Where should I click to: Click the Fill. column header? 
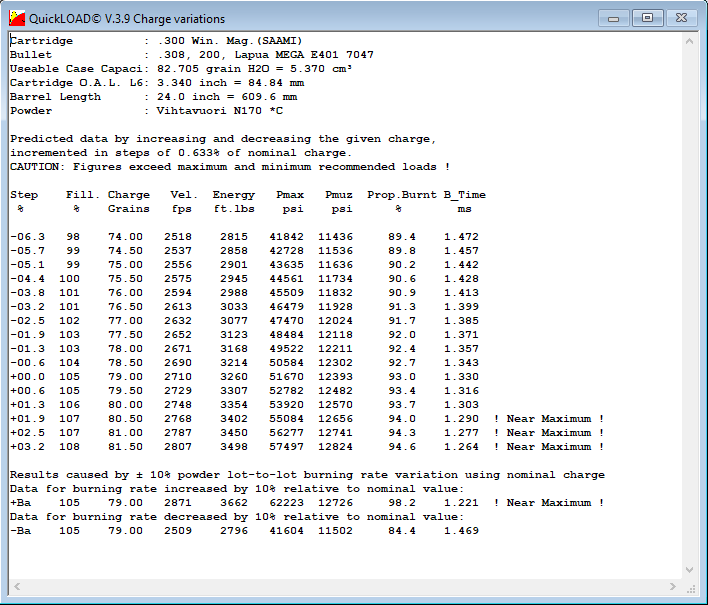pos(83,195)
